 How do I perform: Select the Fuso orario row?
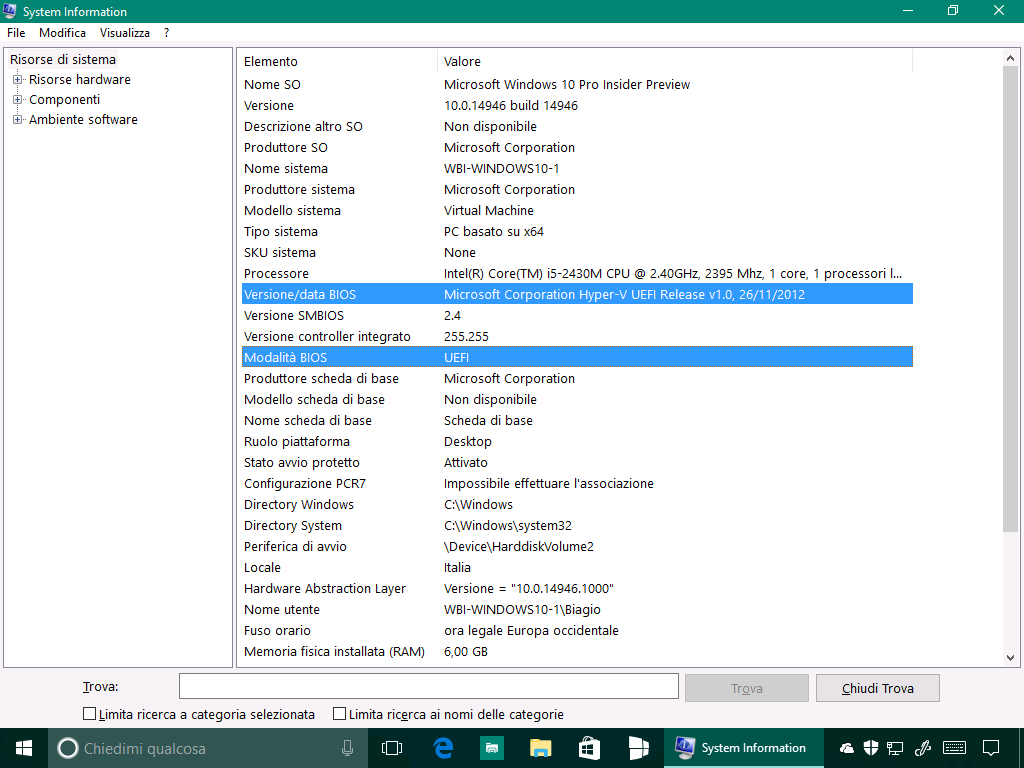(577, 630)
